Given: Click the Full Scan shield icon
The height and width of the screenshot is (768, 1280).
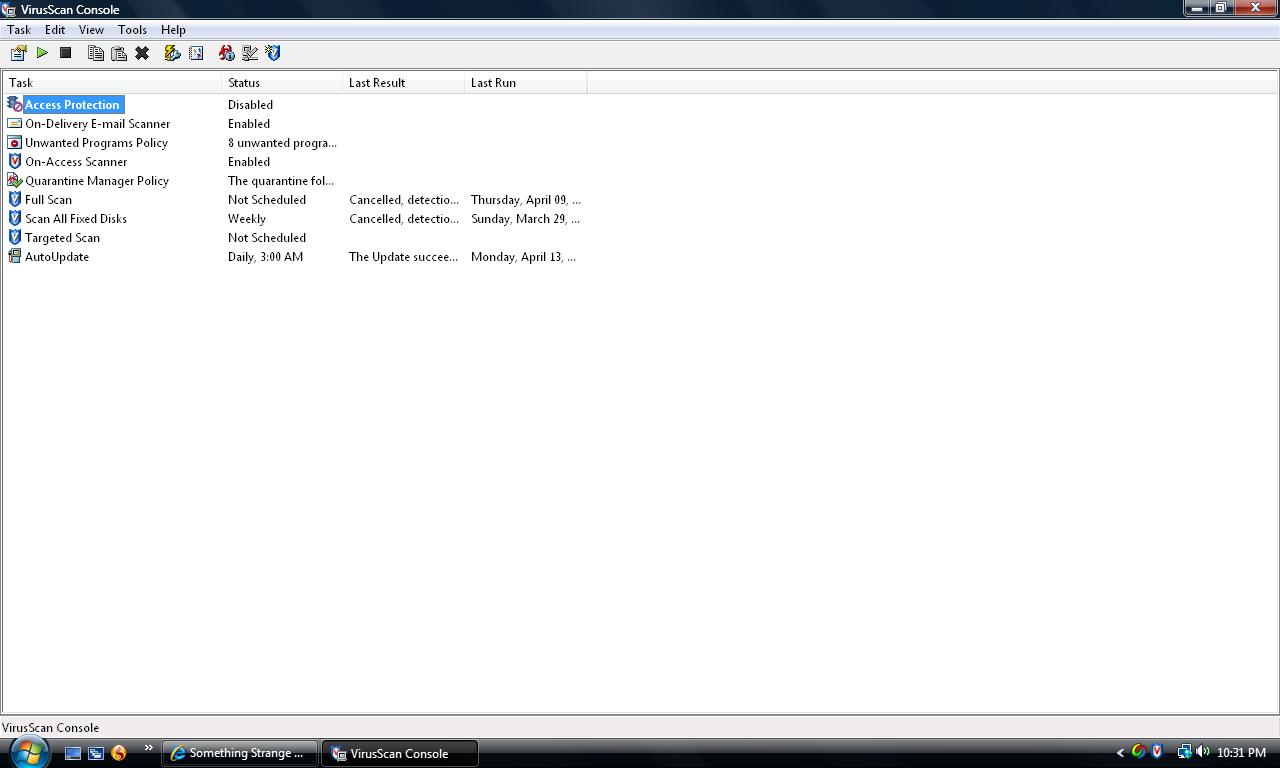Looking at the screenshot, I should point(15,199).
